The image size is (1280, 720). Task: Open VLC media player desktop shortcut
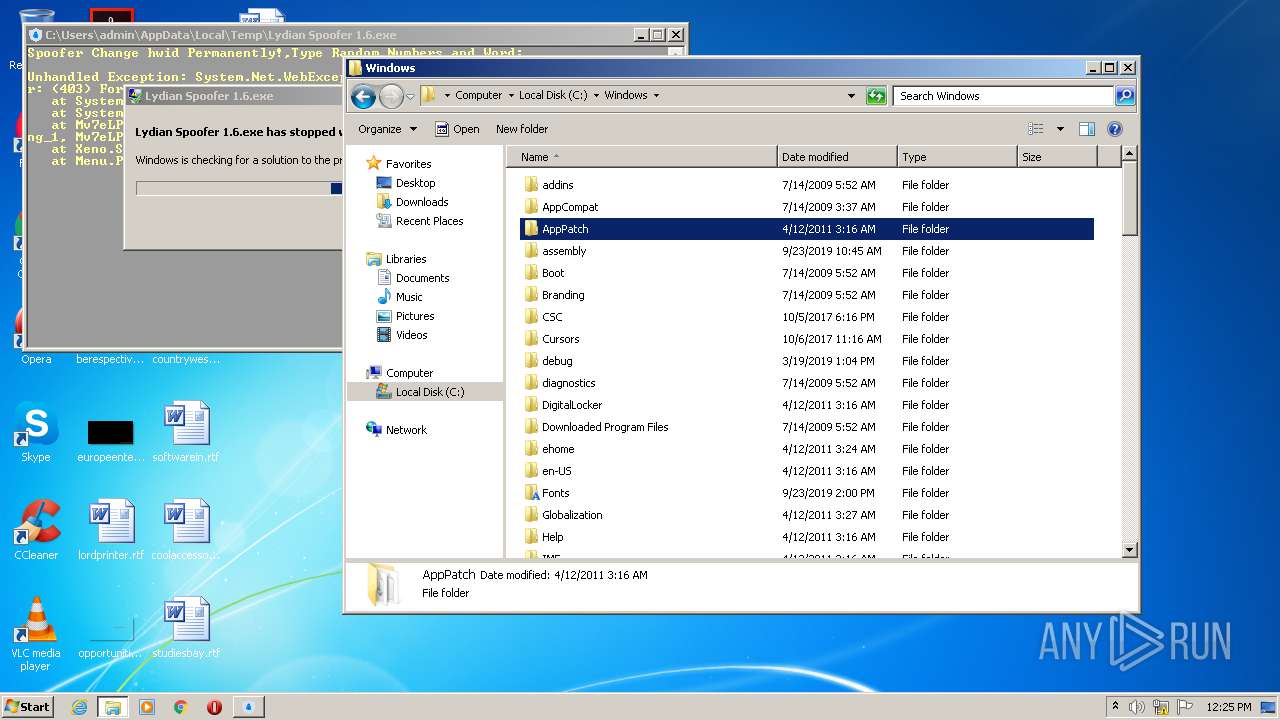[36, 635]
